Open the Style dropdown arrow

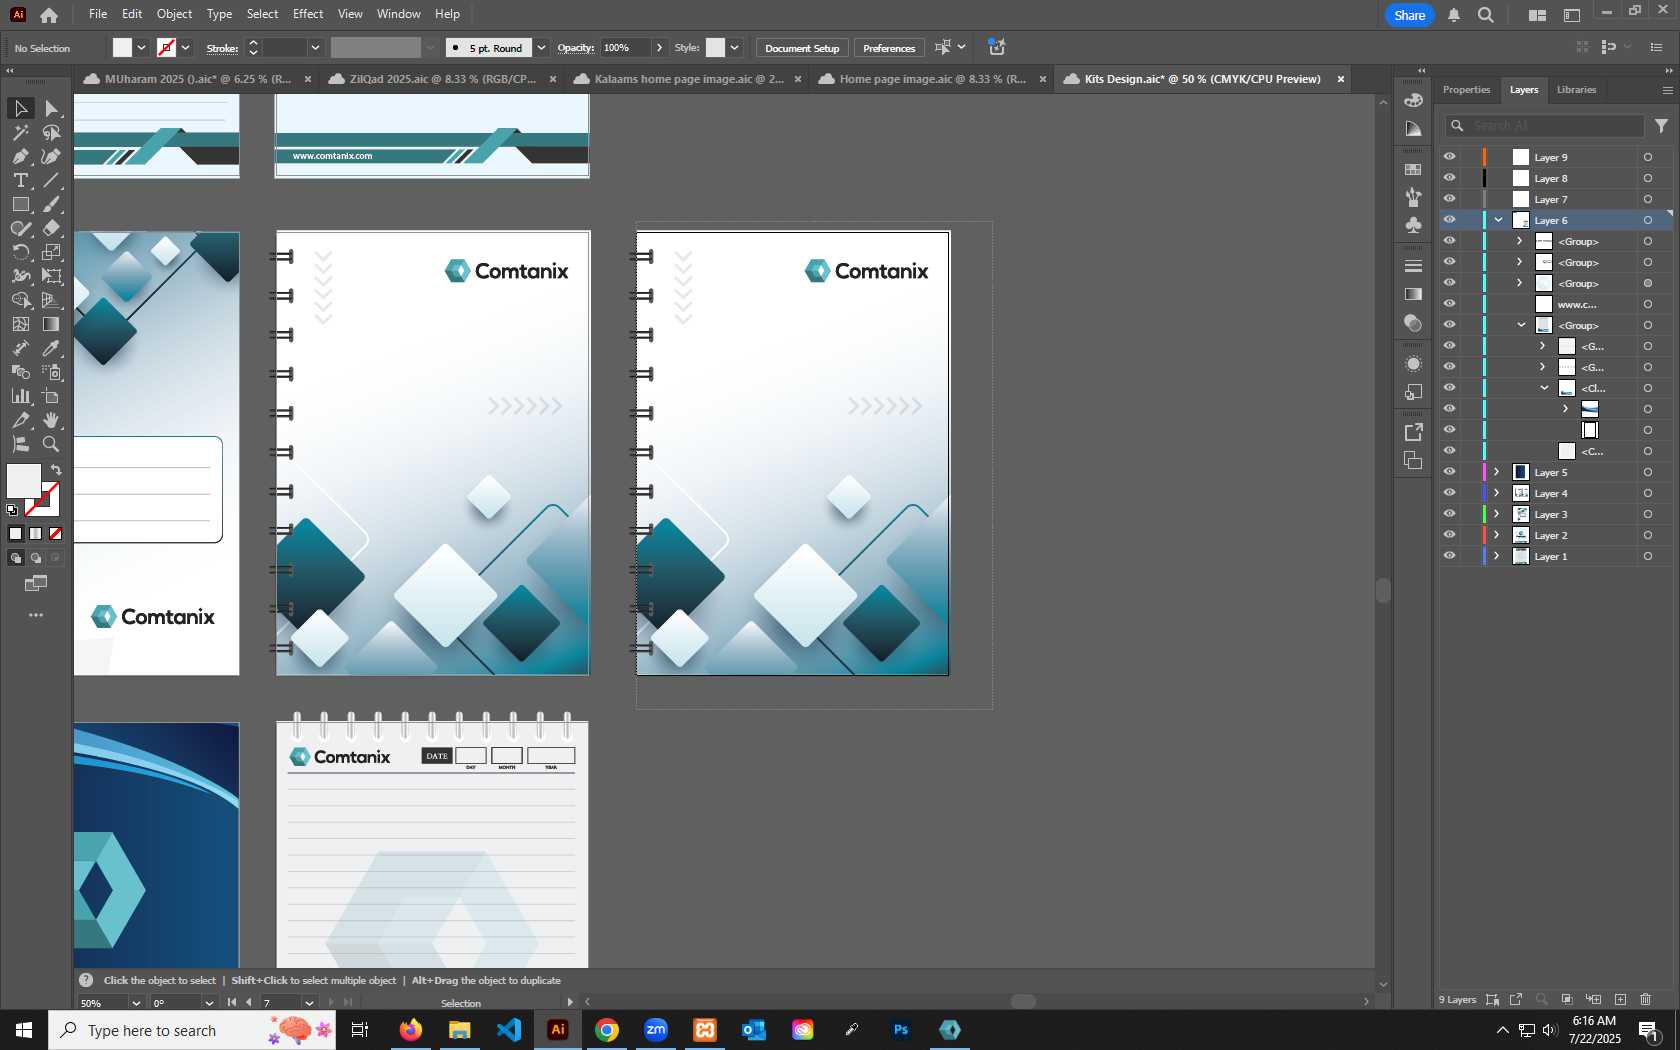735,48
